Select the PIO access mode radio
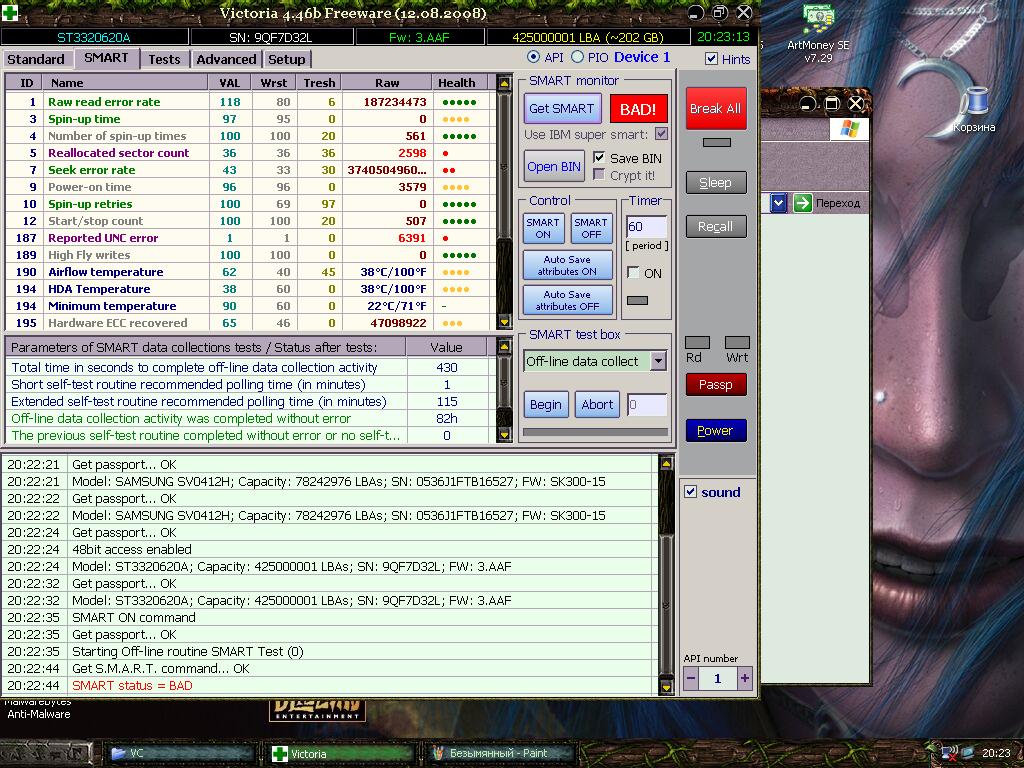1024x768 pixels. click(577, 57)
